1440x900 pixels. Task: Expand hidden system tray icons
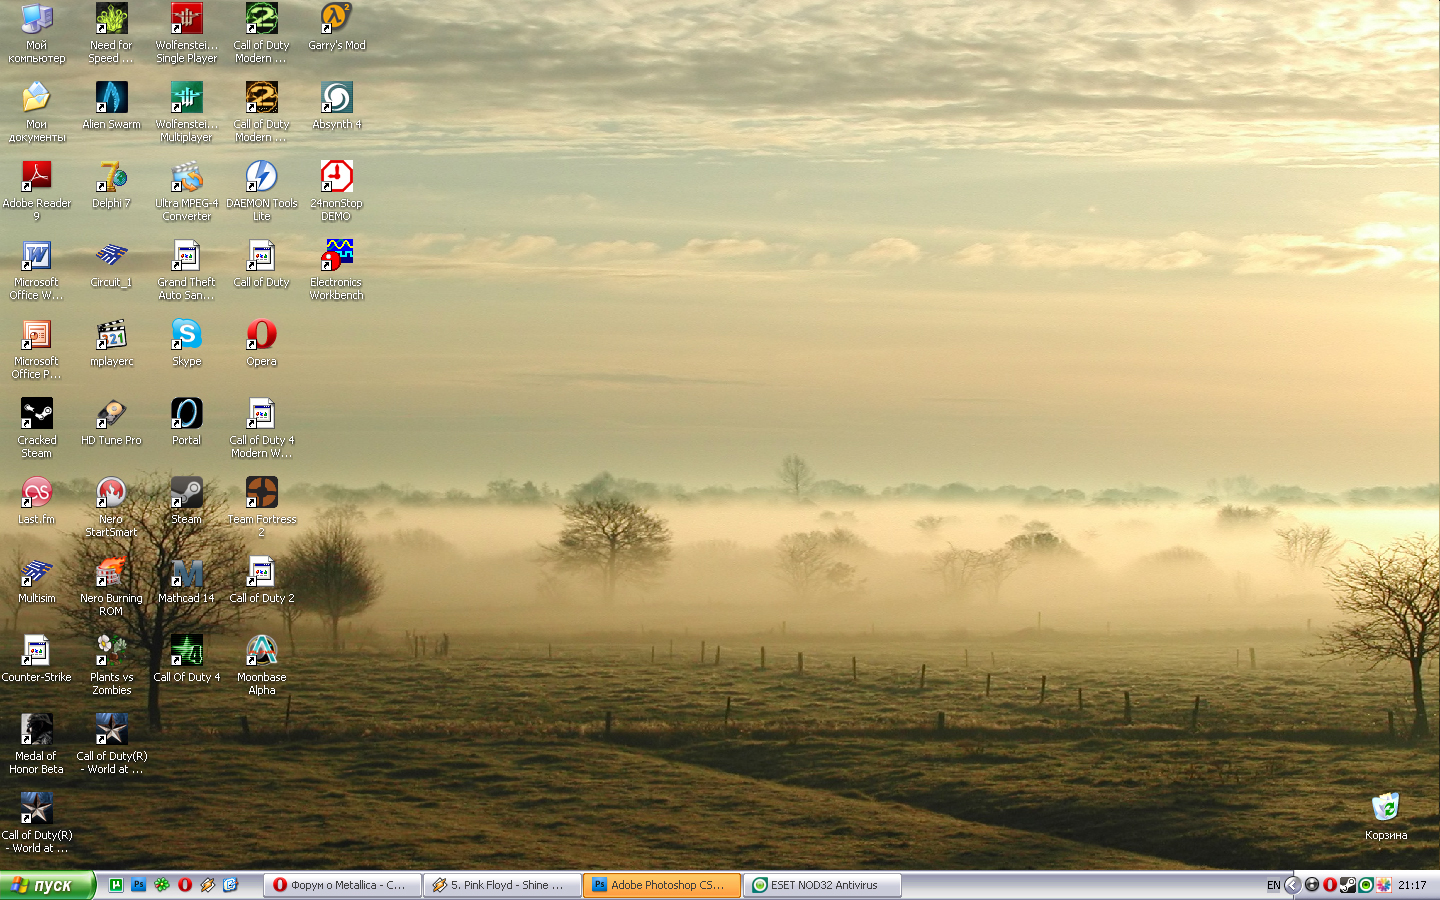[x=1292, y=885]
